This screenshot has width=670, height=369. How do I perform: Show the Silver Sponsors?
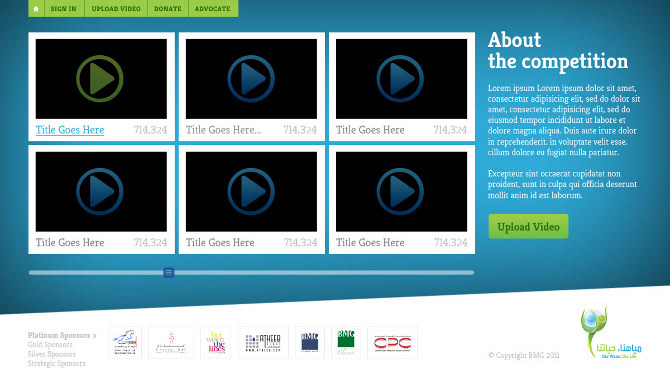click(52, 354)
